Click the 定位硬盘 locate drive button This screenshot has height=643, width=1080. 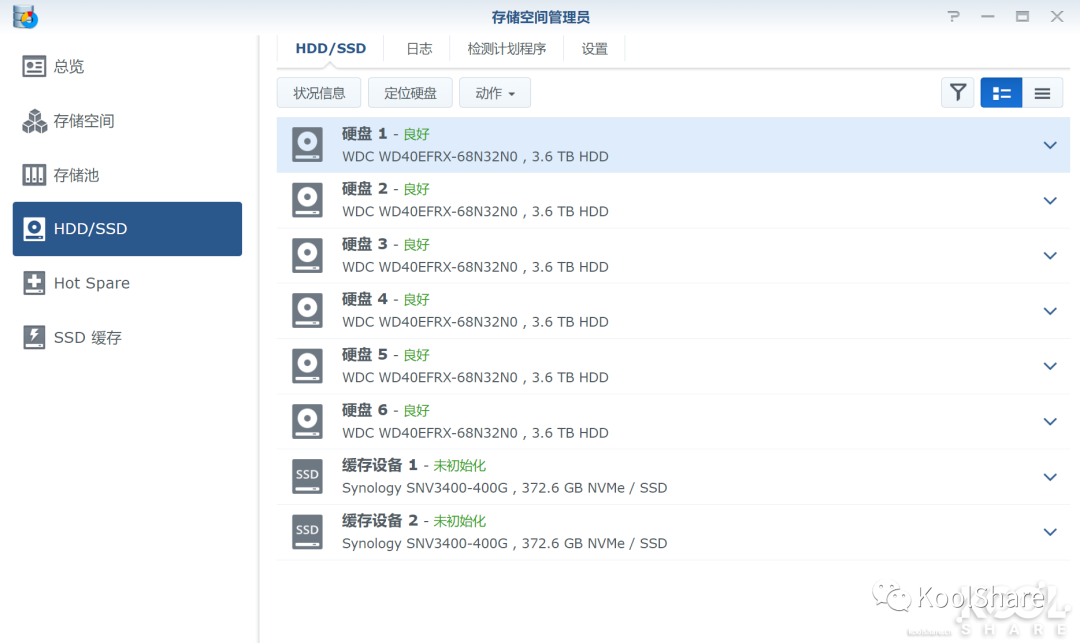(410, 93)
